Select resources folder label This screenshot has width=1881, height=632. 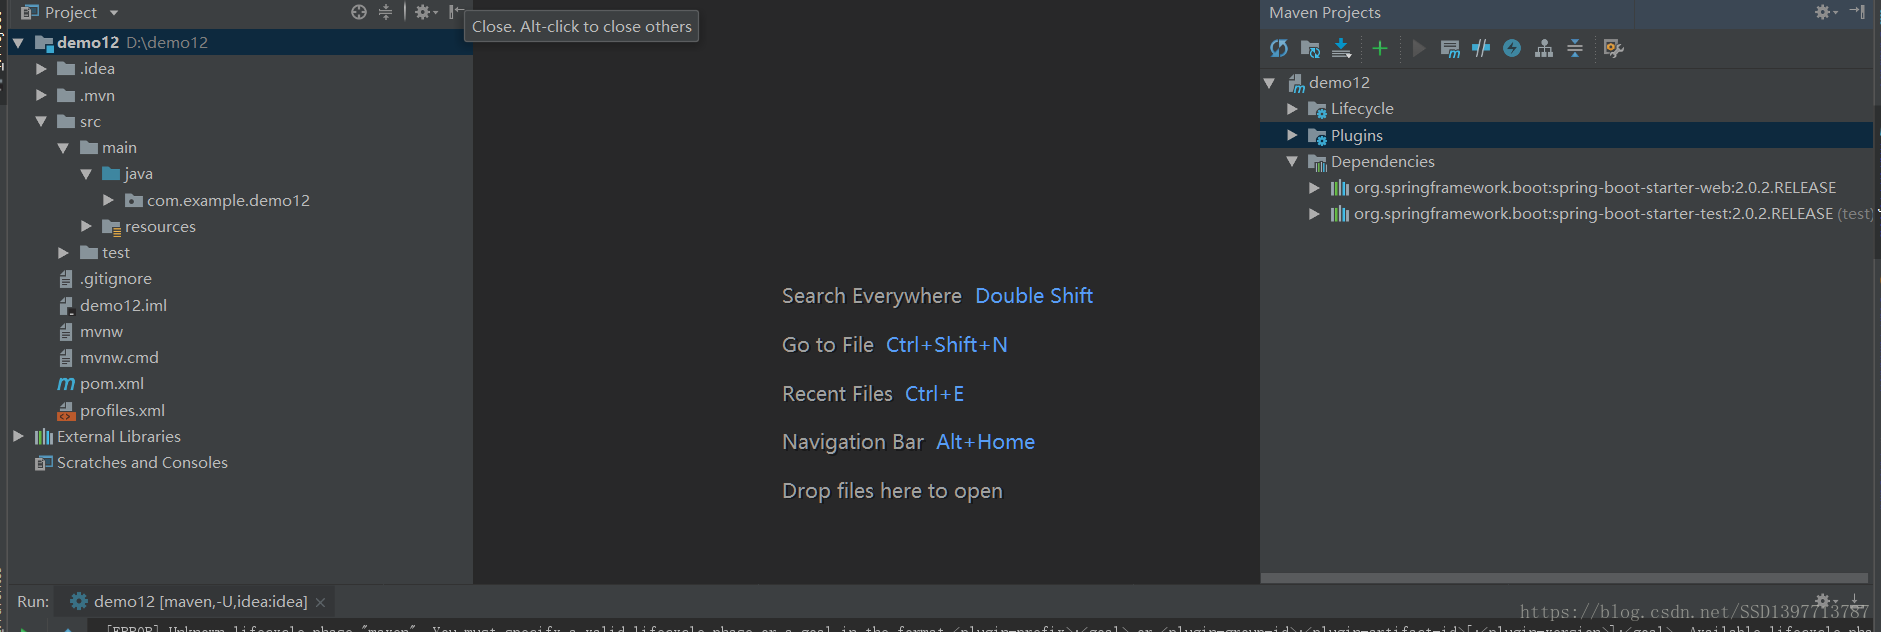pos(160,227)
